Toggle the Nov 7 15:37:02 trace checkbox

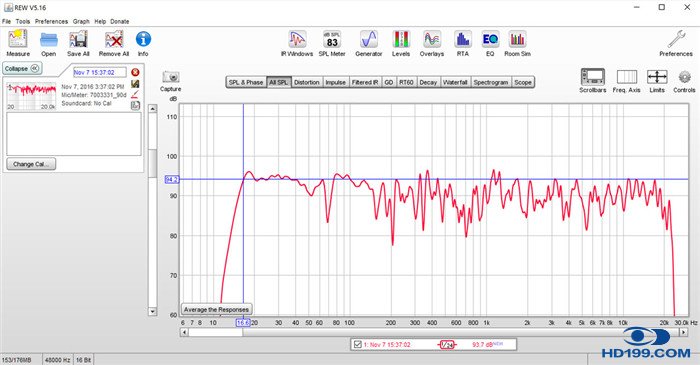tap(357, 344)
